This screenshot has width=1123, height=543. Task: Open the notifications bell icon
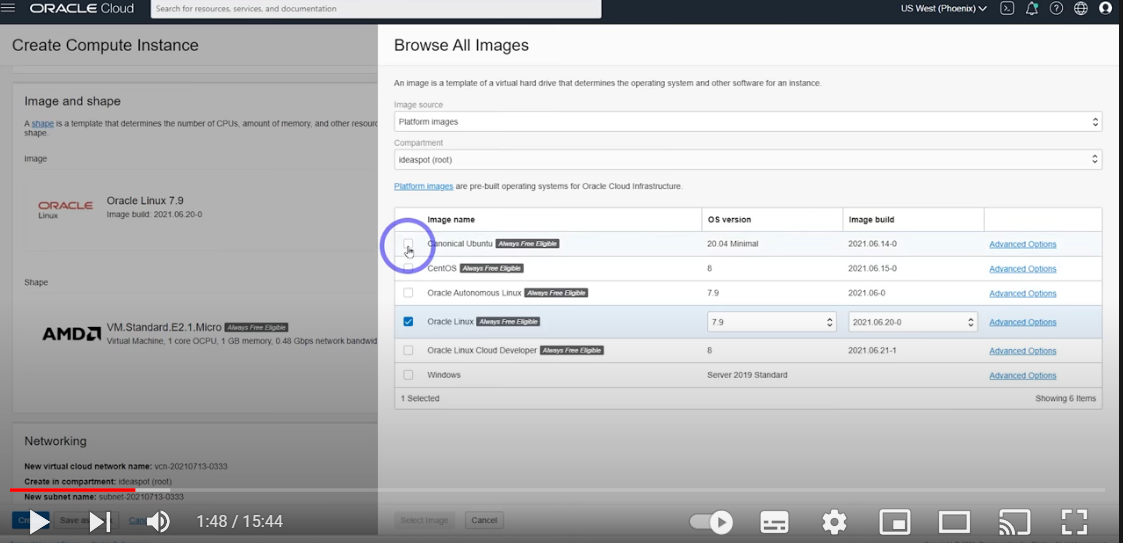1031,9
